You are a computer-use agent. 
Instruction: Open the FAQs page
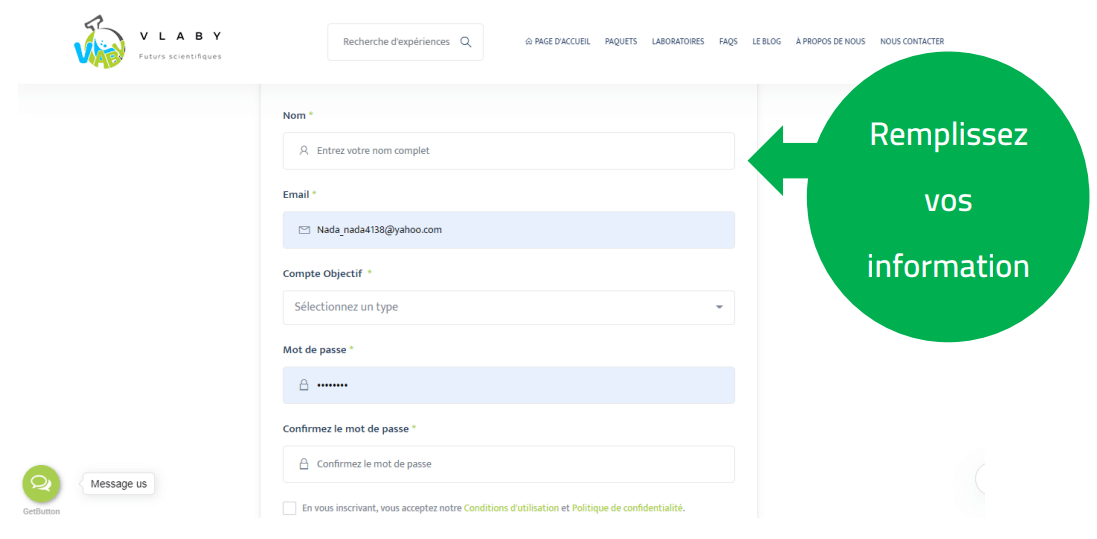pos(728,42)
